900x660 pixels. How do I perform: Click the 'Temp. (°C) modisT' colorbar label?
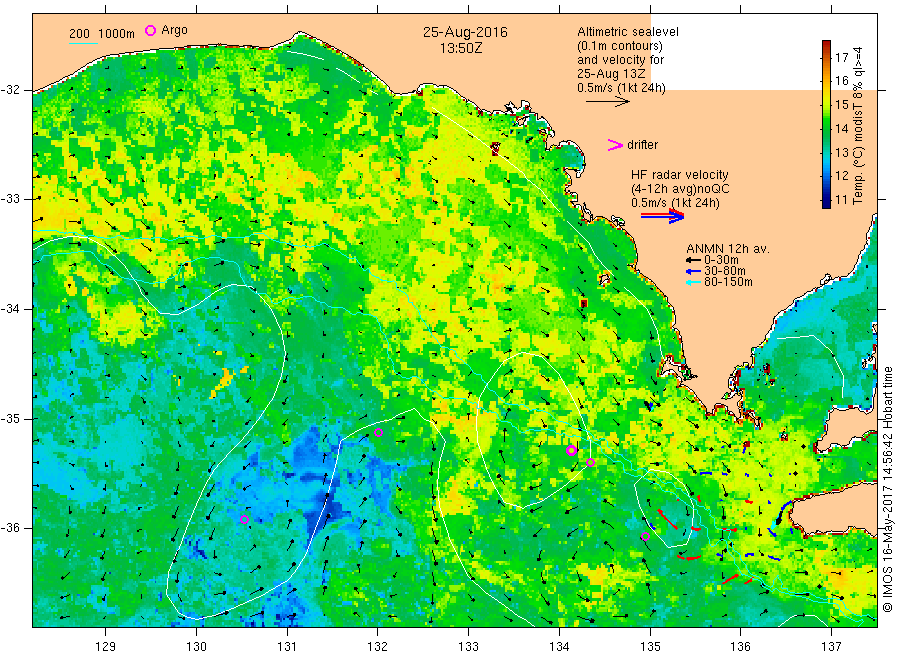click(x=858, y=125)
